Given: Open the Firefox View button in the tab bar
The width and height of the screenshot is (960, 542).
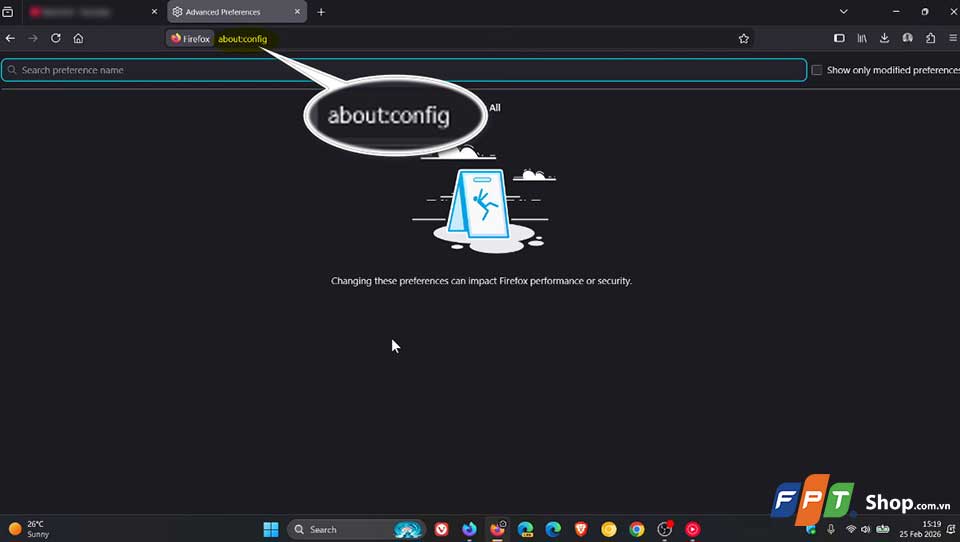Looking at the screenshot, I should click(x=8, y=12).
